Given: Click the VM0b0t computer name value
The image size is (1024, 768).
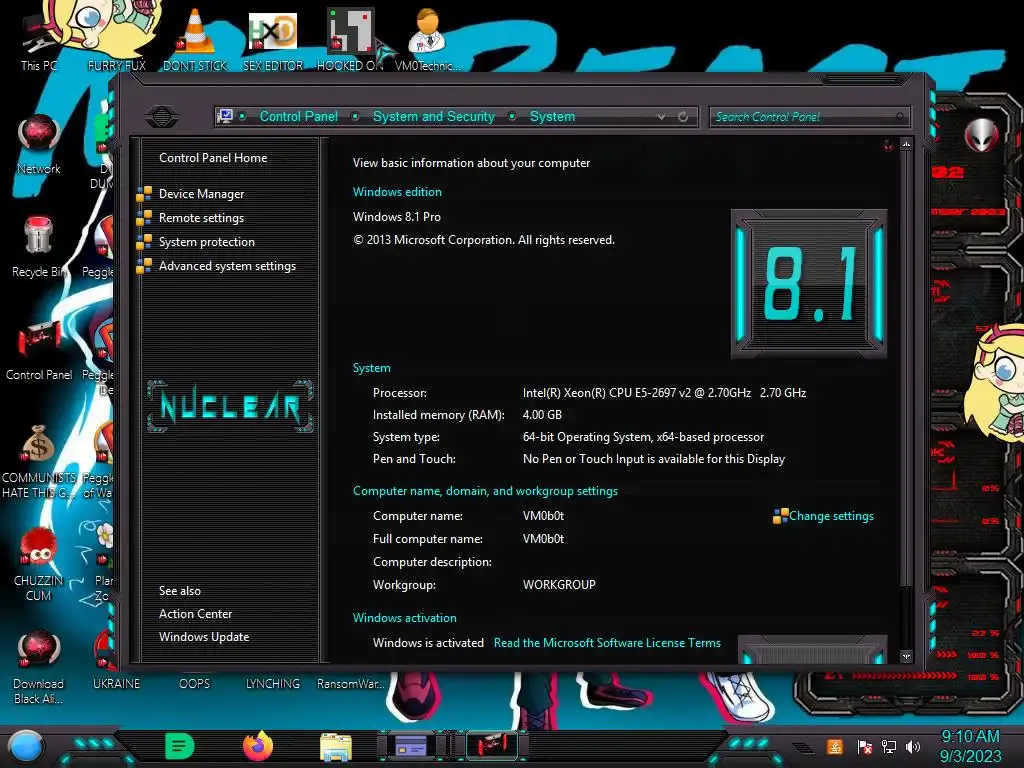Looking at the screenshot, I should coord(543,516).
